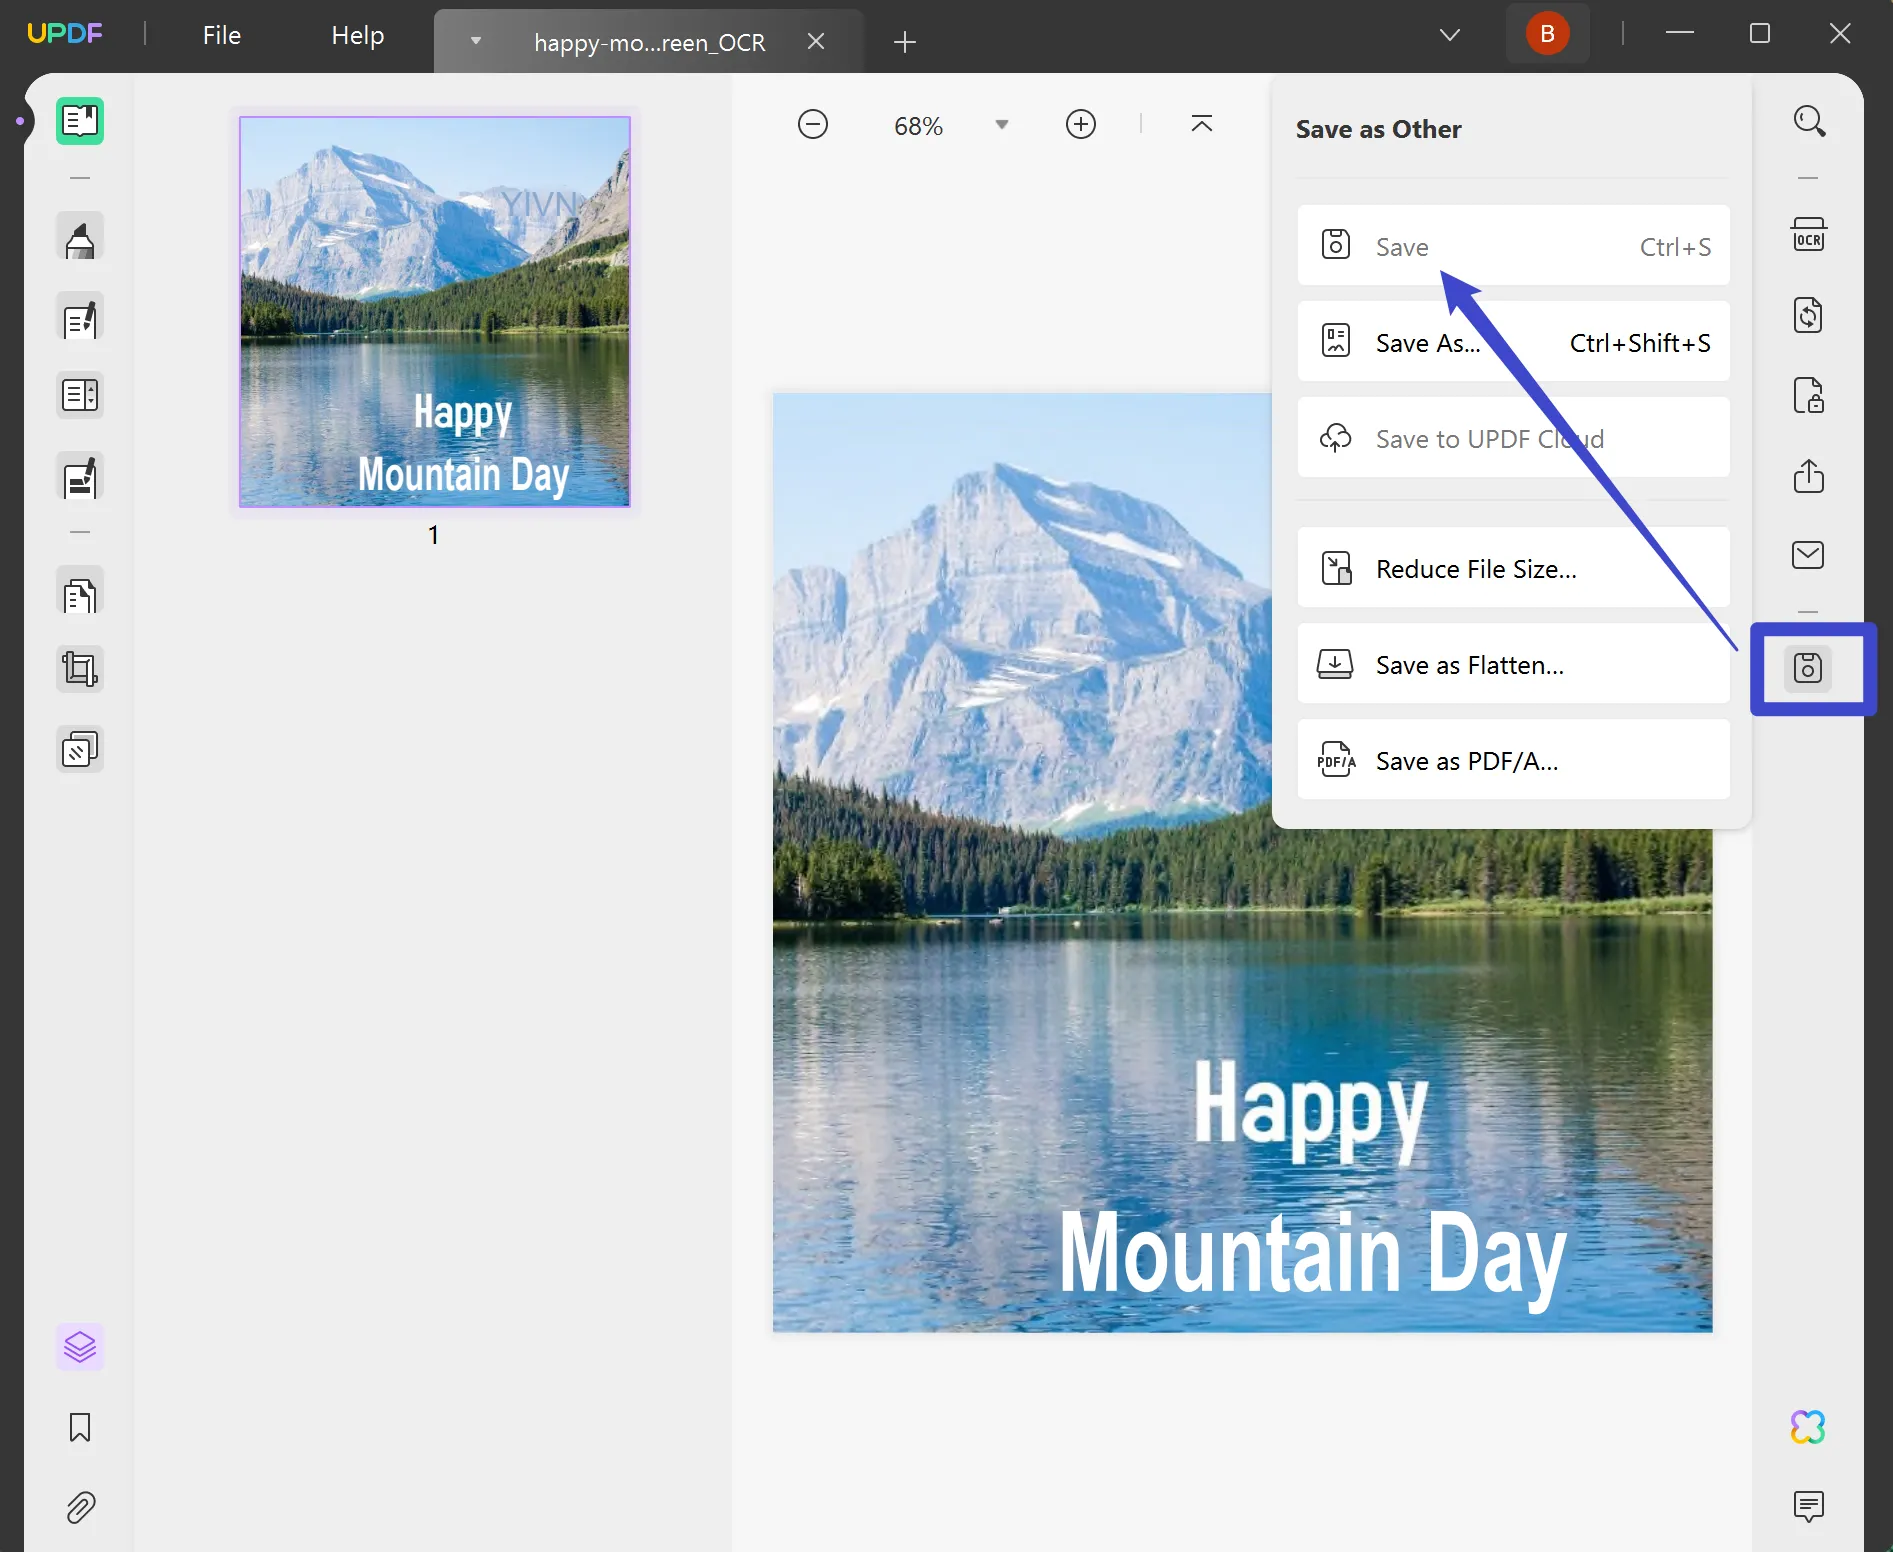
Task: Open the Layers panel icon
Action: click(80, 1347)
